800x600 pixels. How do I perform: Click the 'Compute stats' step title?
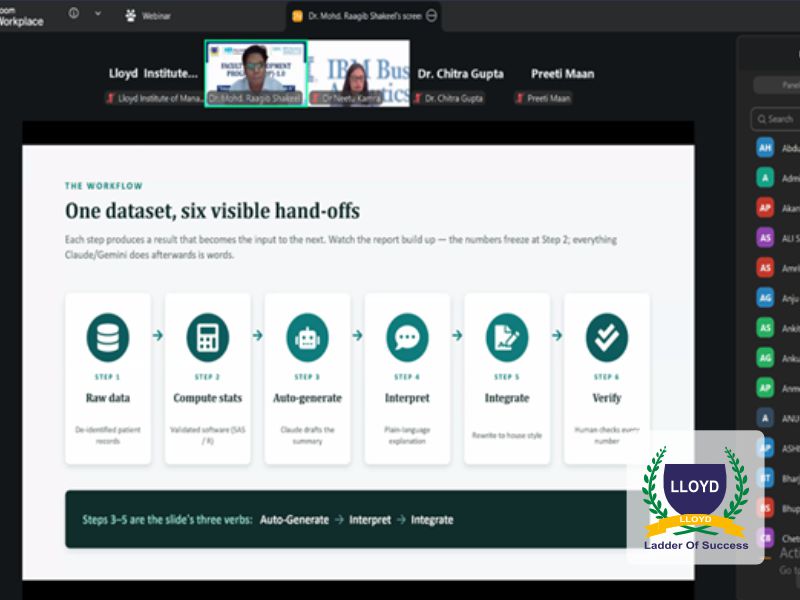(208, 398)
